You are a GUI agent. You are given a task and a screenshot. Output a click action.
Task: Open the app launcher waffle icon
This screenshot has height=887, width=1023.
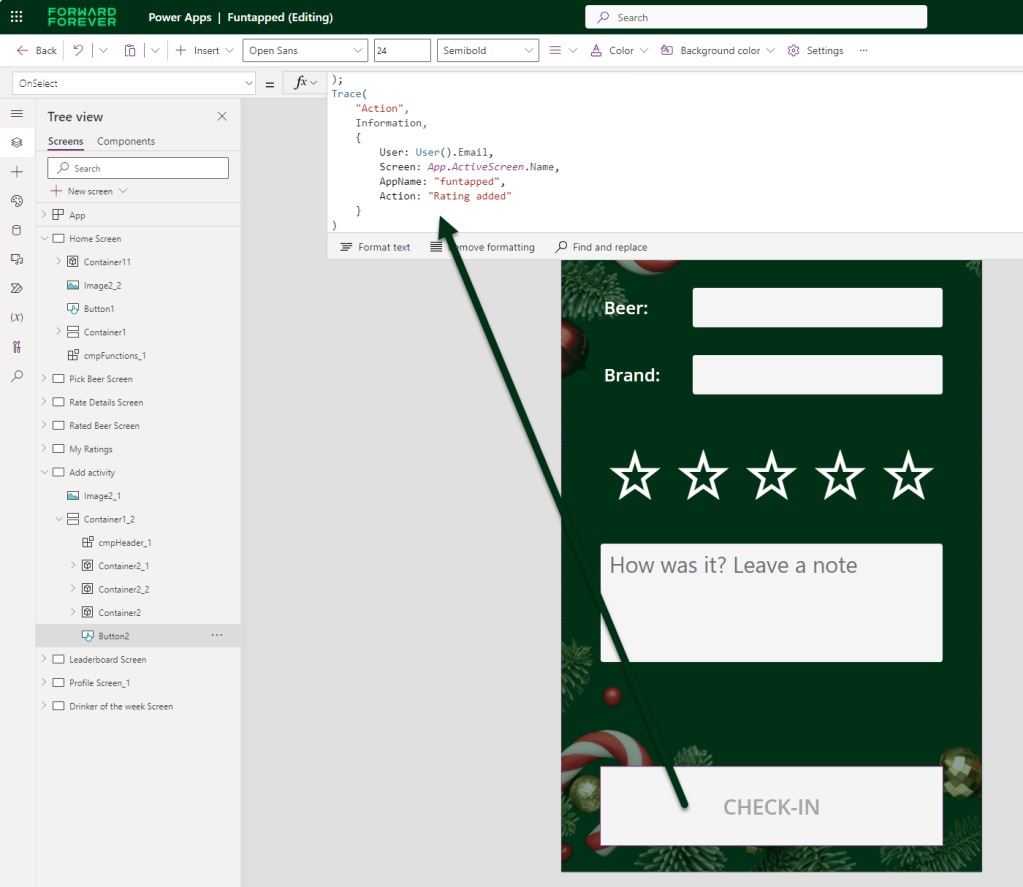pos(16,17)
